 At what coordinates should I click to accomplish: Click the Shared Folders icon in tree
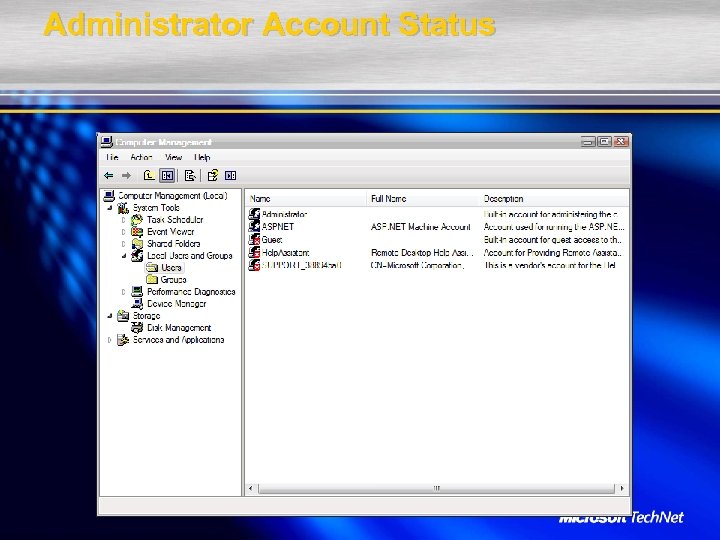click(x=137, y=244)
